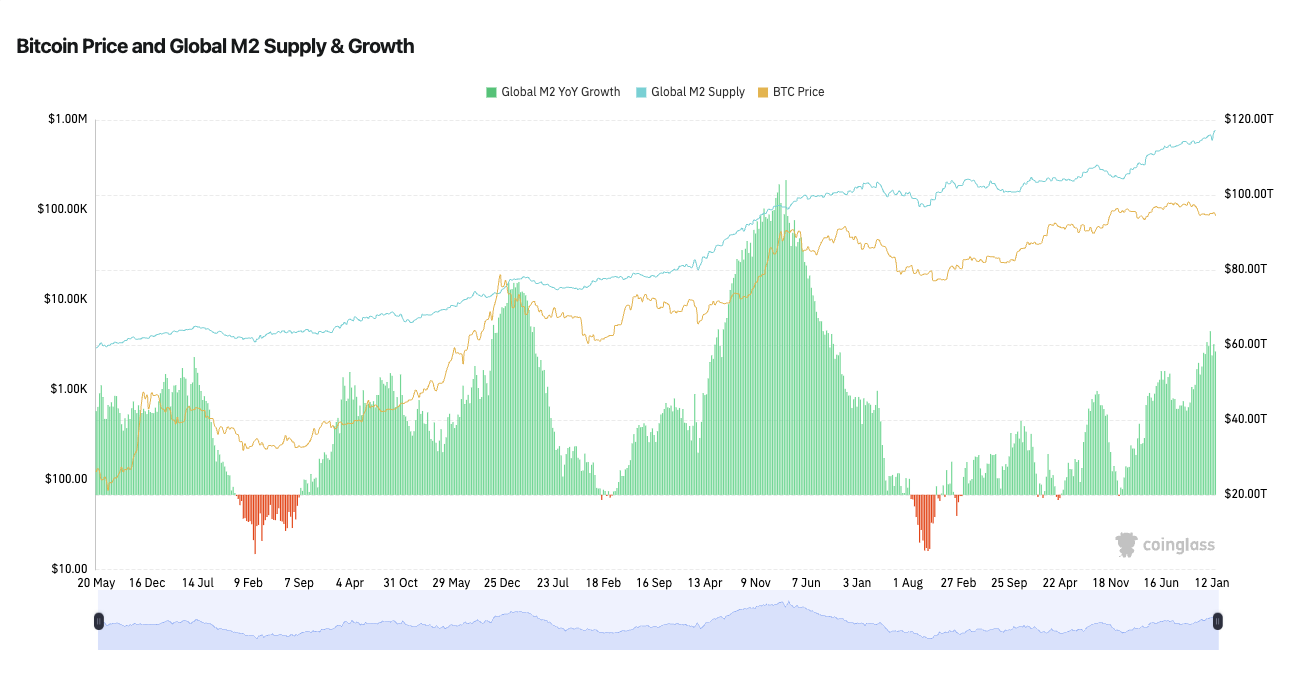Click the left range slider handle
Viewport: 1309px width, 684px height.
(x=98, y=621)
